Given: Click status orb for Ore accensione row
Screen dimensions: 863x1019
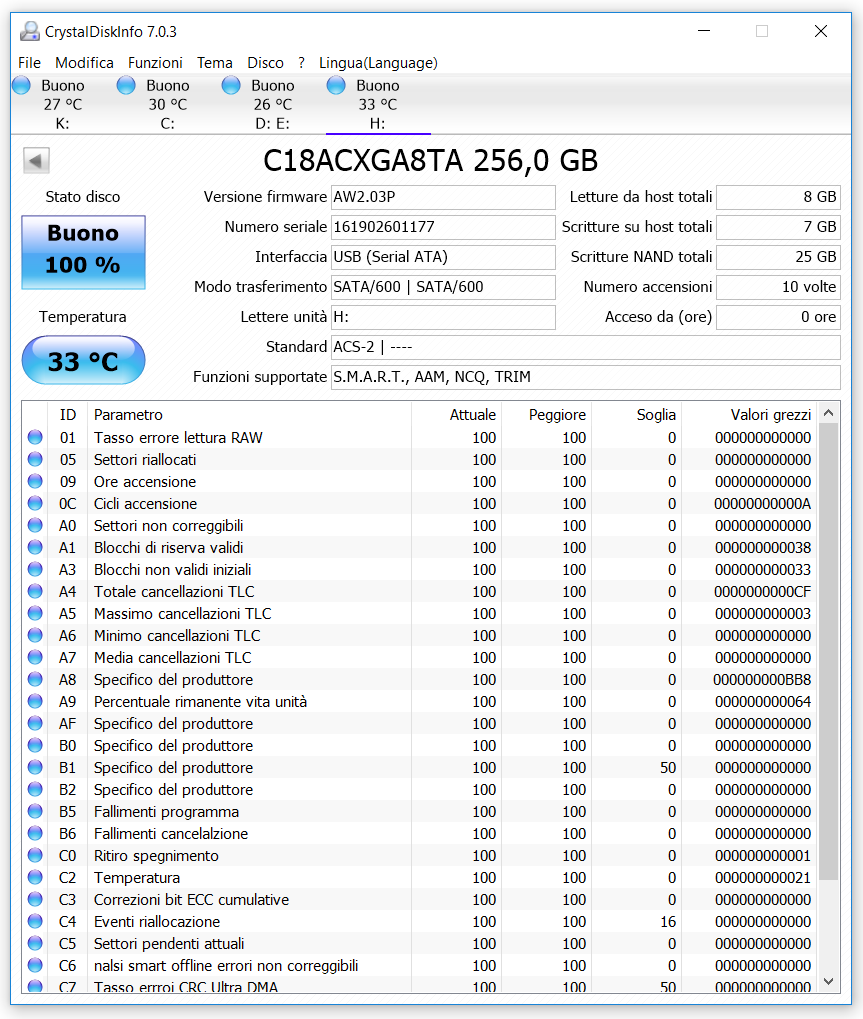Looking at the screenshot, I should pos(35,482).
